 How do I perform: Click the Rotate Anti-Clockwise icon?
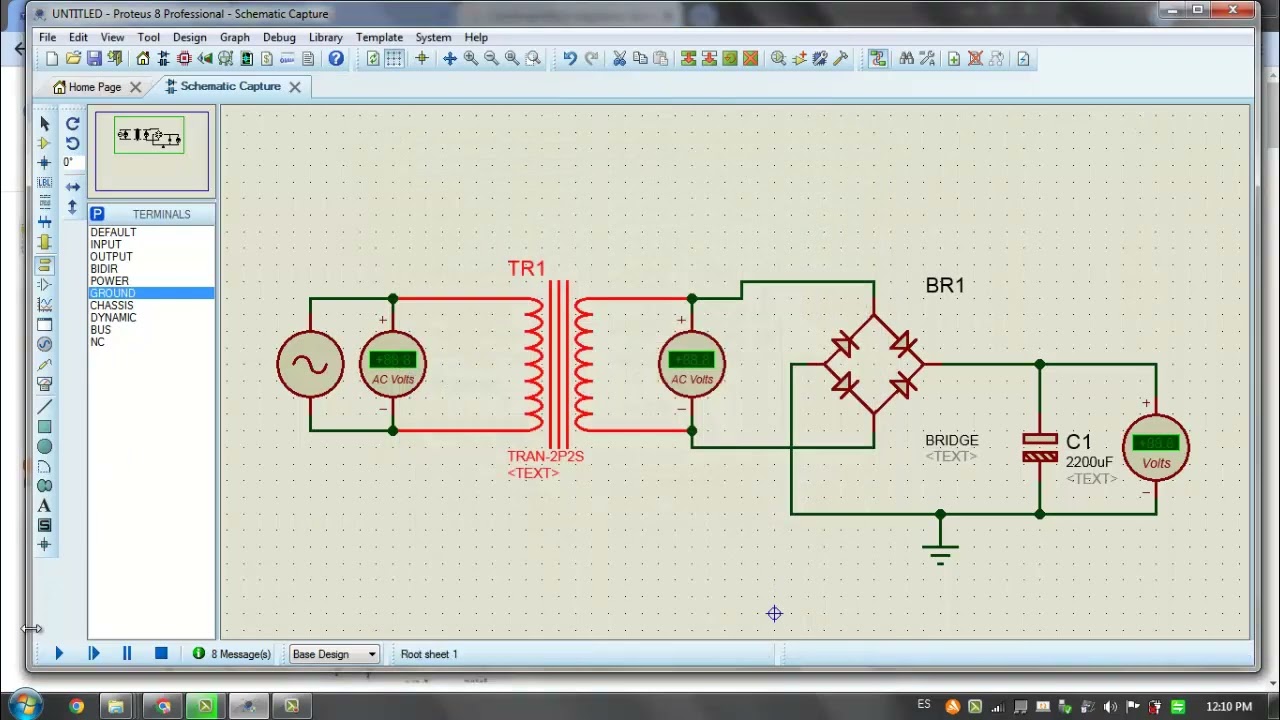[72, 143]
